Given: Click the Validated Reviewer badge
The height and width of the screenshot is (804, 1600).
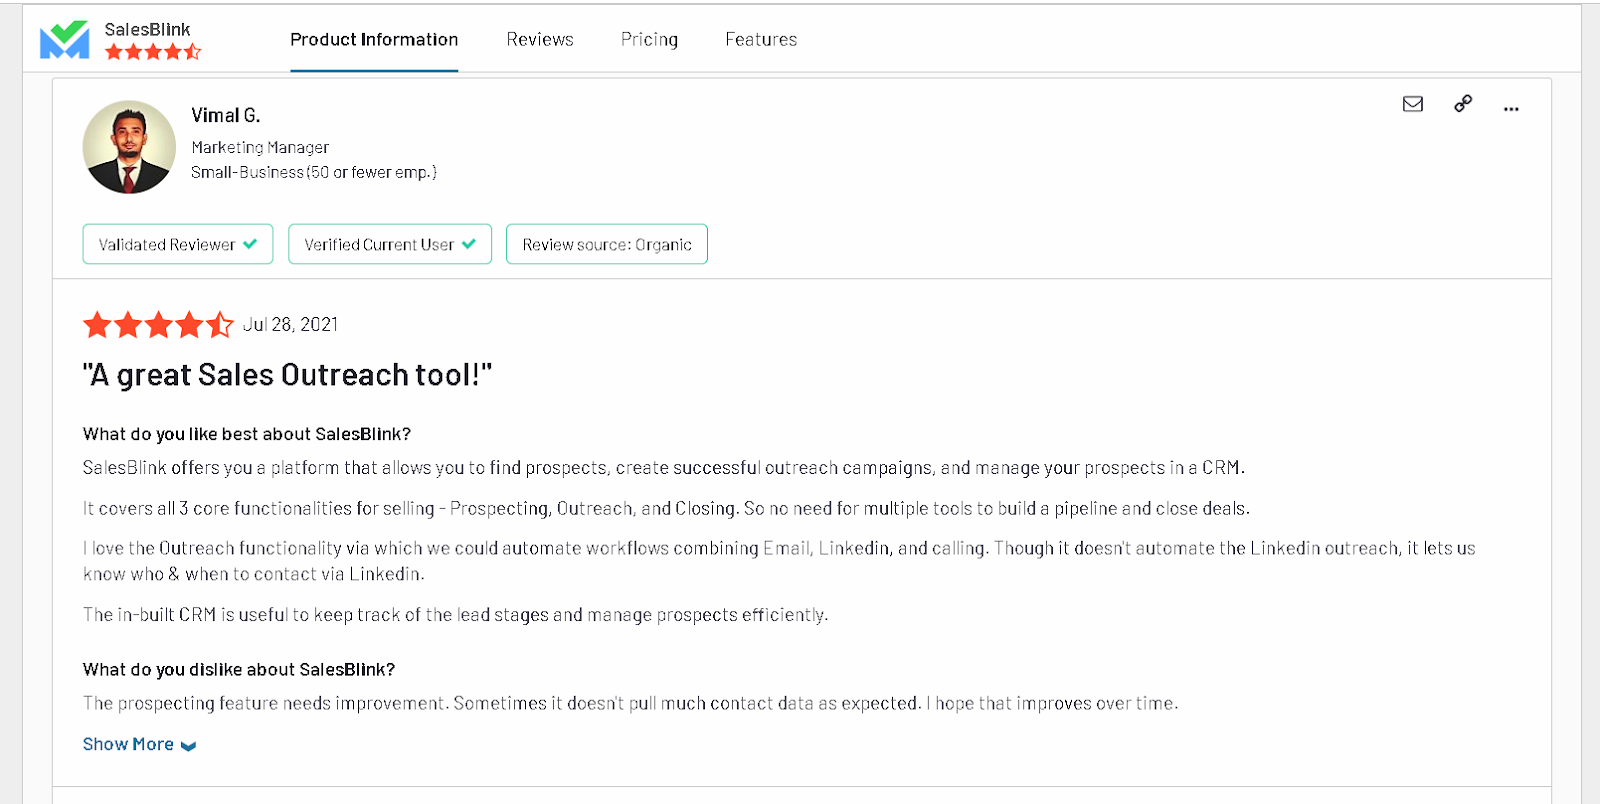Looking at the screenshot, I should tap(178, 244).
